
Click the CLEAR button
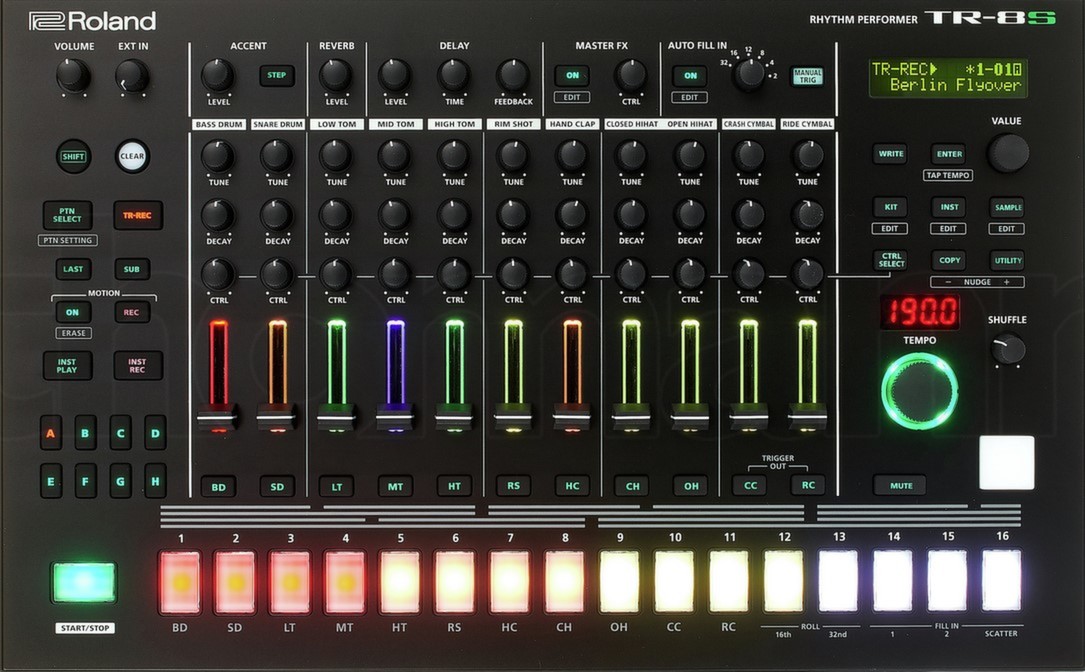[131, 156]
